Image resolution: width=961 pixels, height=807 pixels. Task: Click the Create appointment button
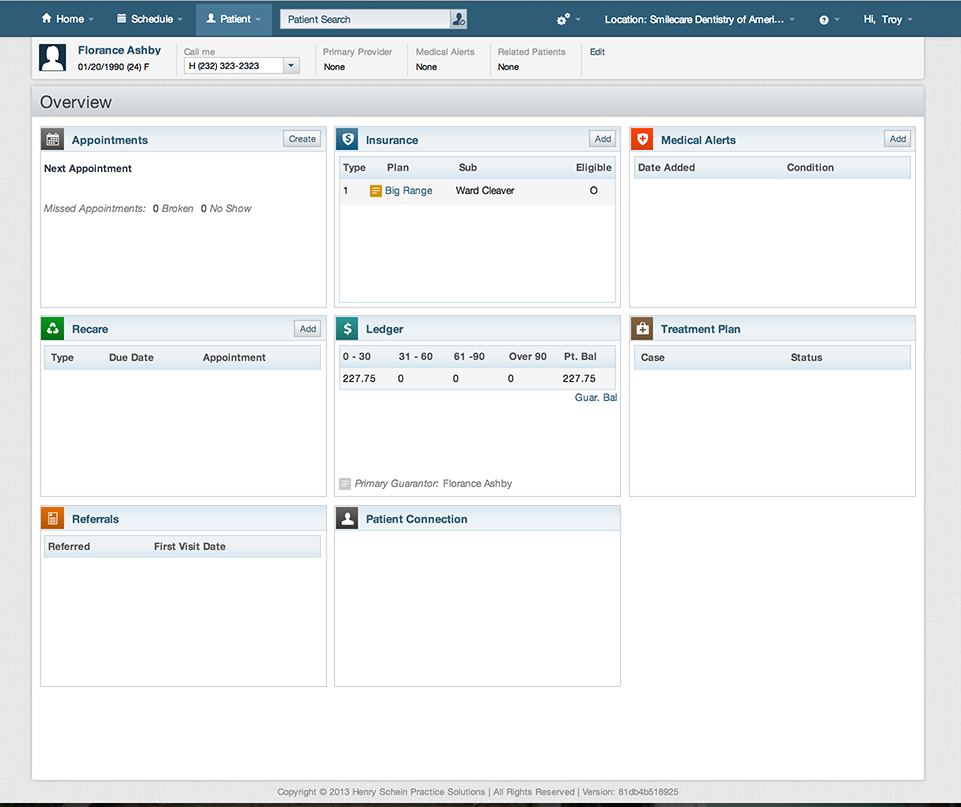click(302, 139)
